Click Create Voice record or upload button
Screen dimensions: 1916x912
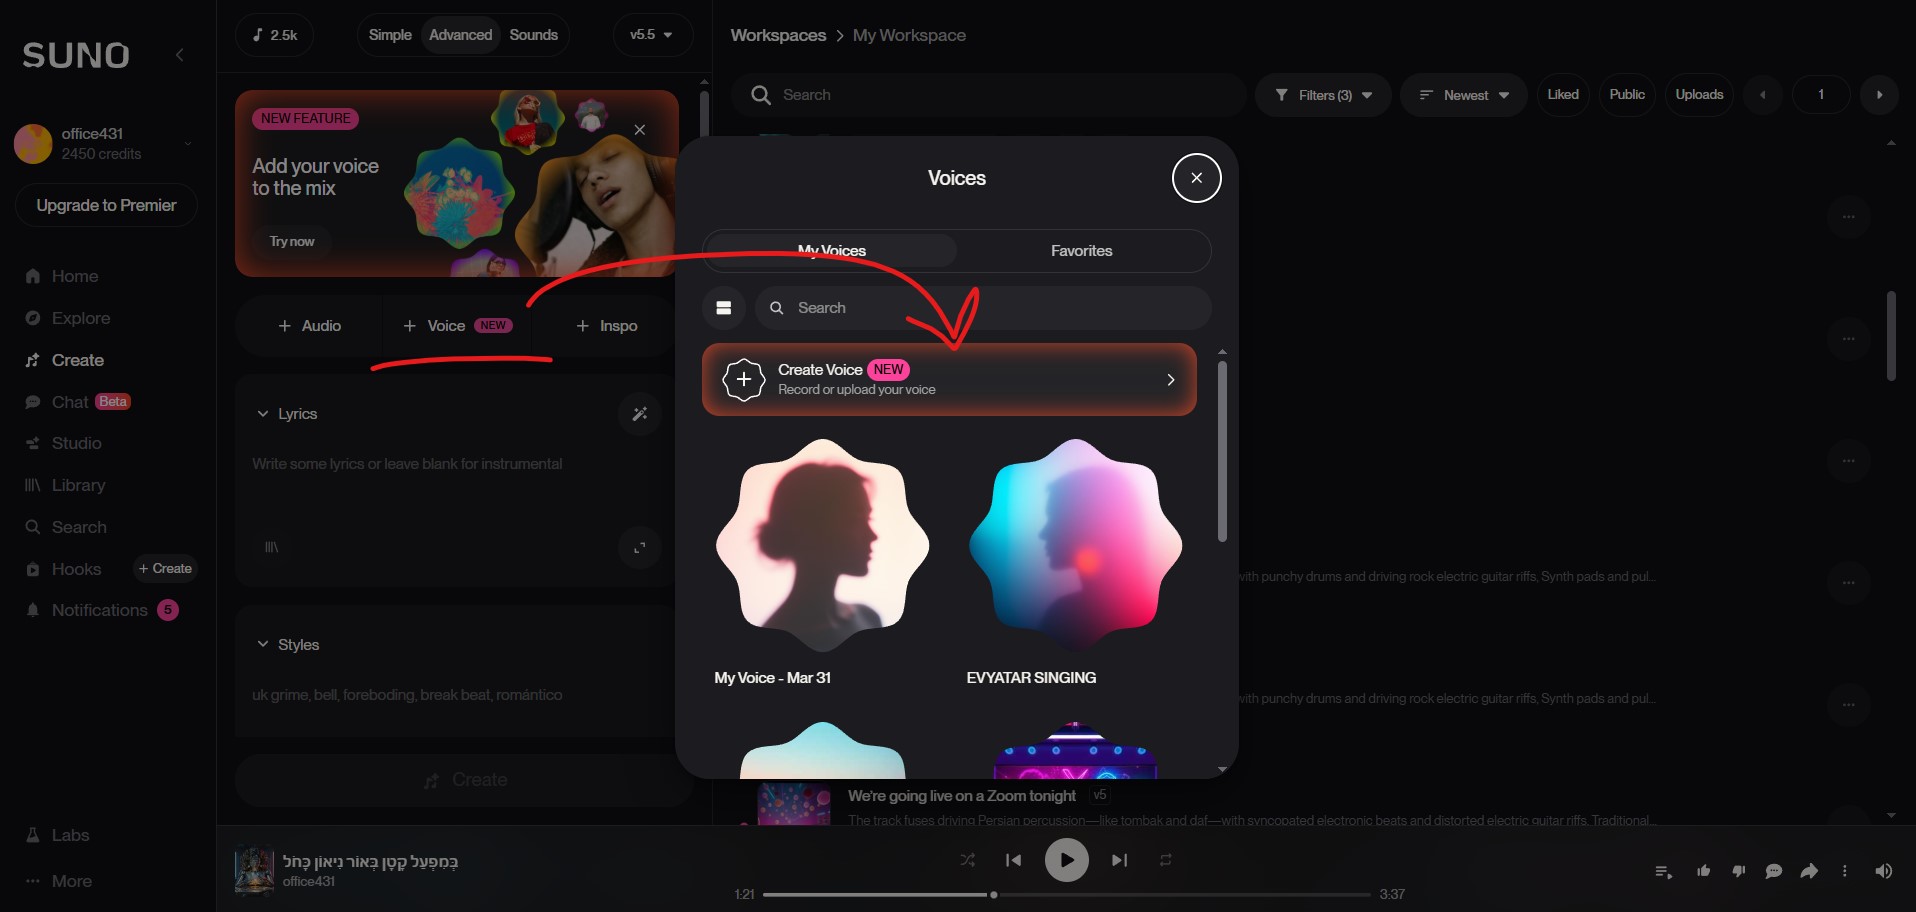click(x=949, y=380)
